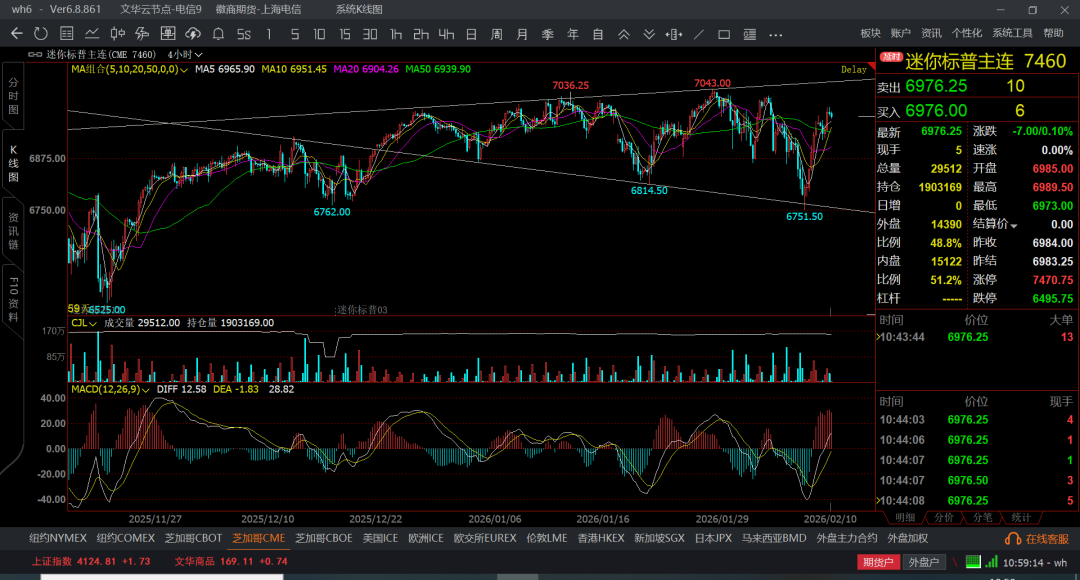Switch to 期货户 futures account
This screenshot has width=1080, height=580.
pyautogui.click(x=879, y=562)
